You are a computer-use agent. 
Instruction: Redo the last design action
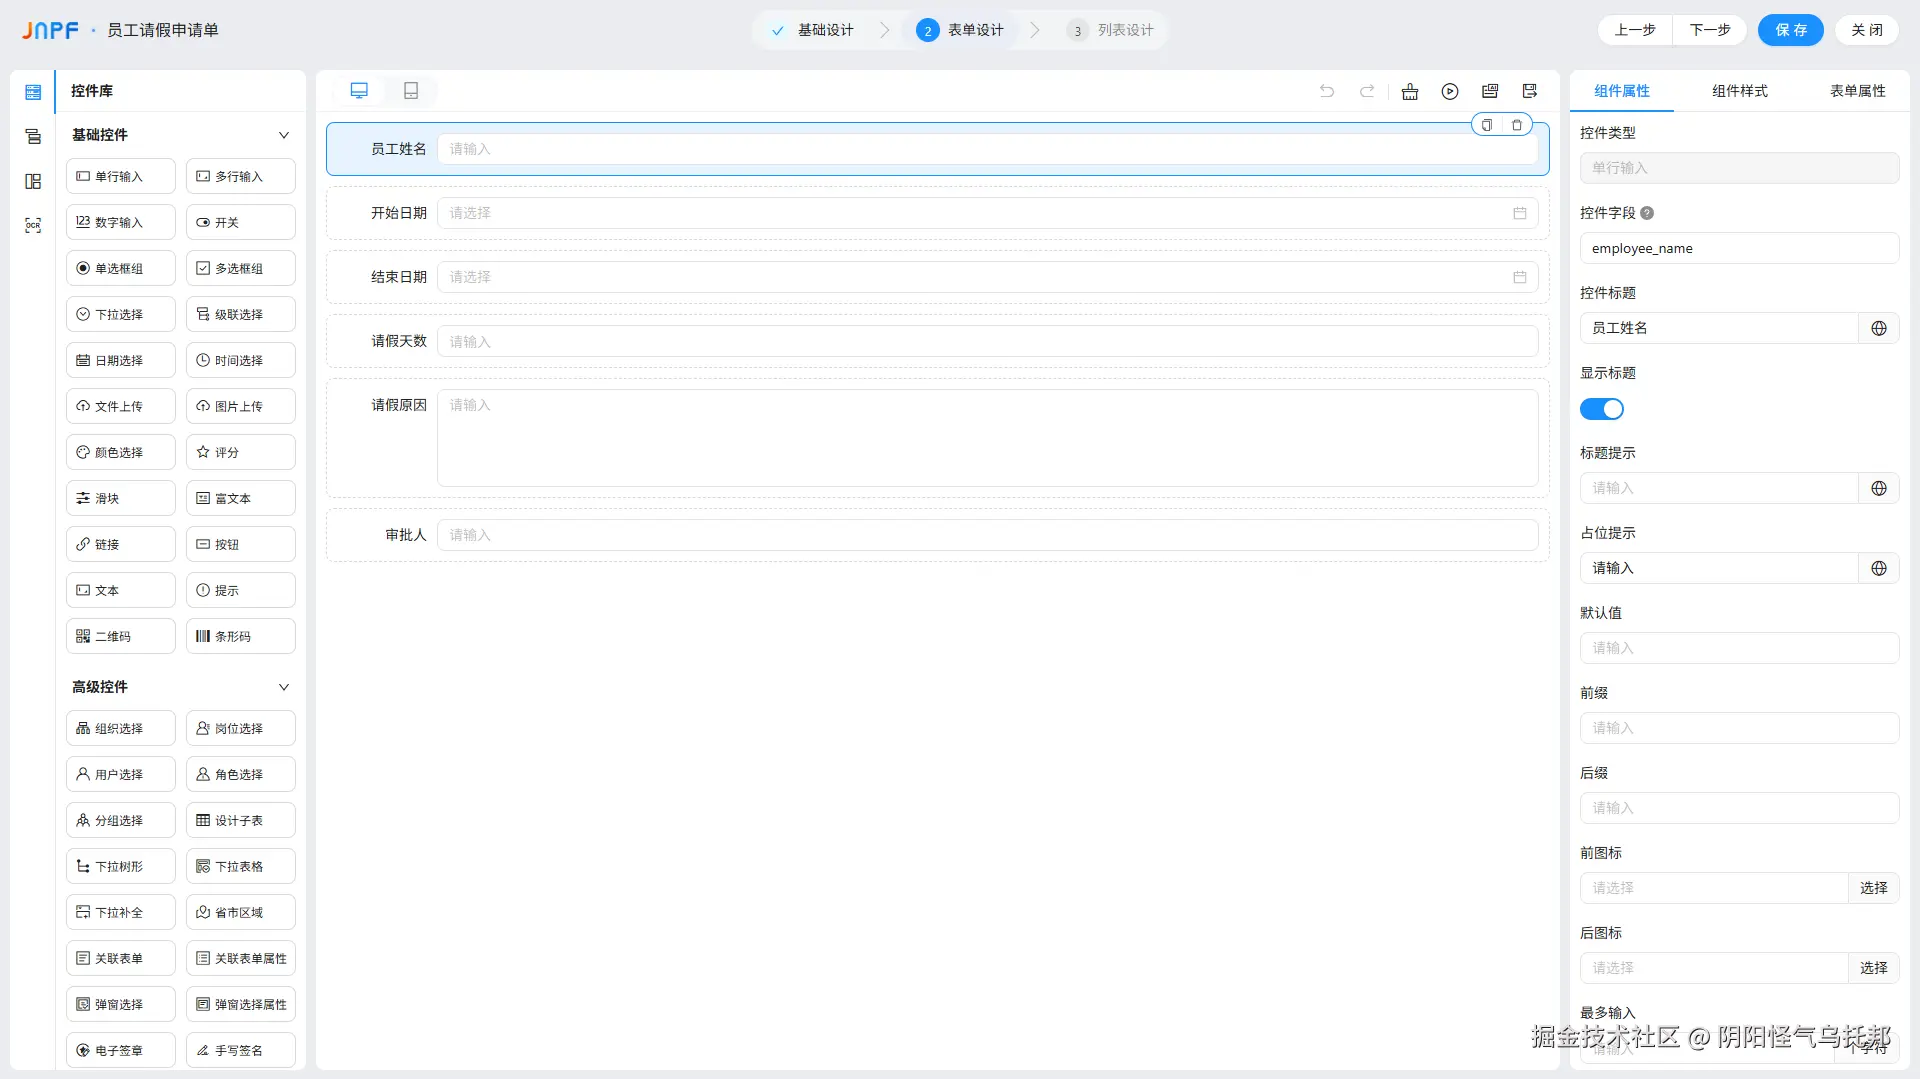pos(1367,91)
